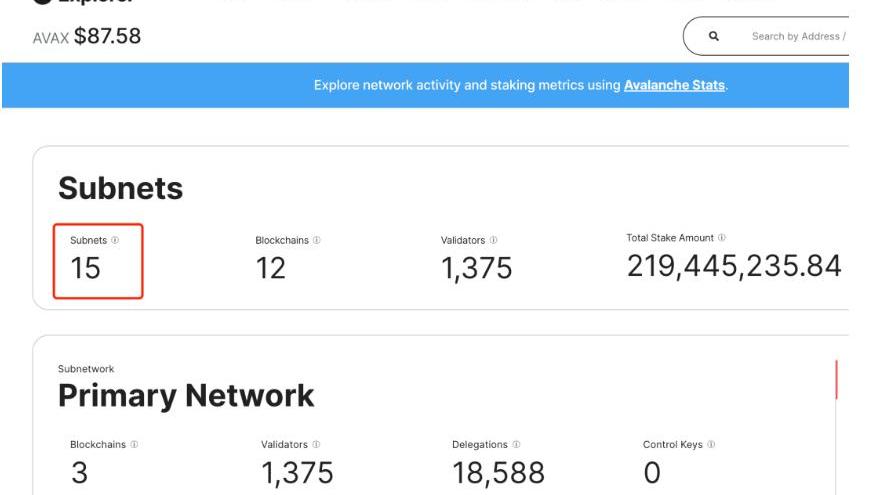Click the Primary Network heading
884x495 pixels.
point(186,396)
